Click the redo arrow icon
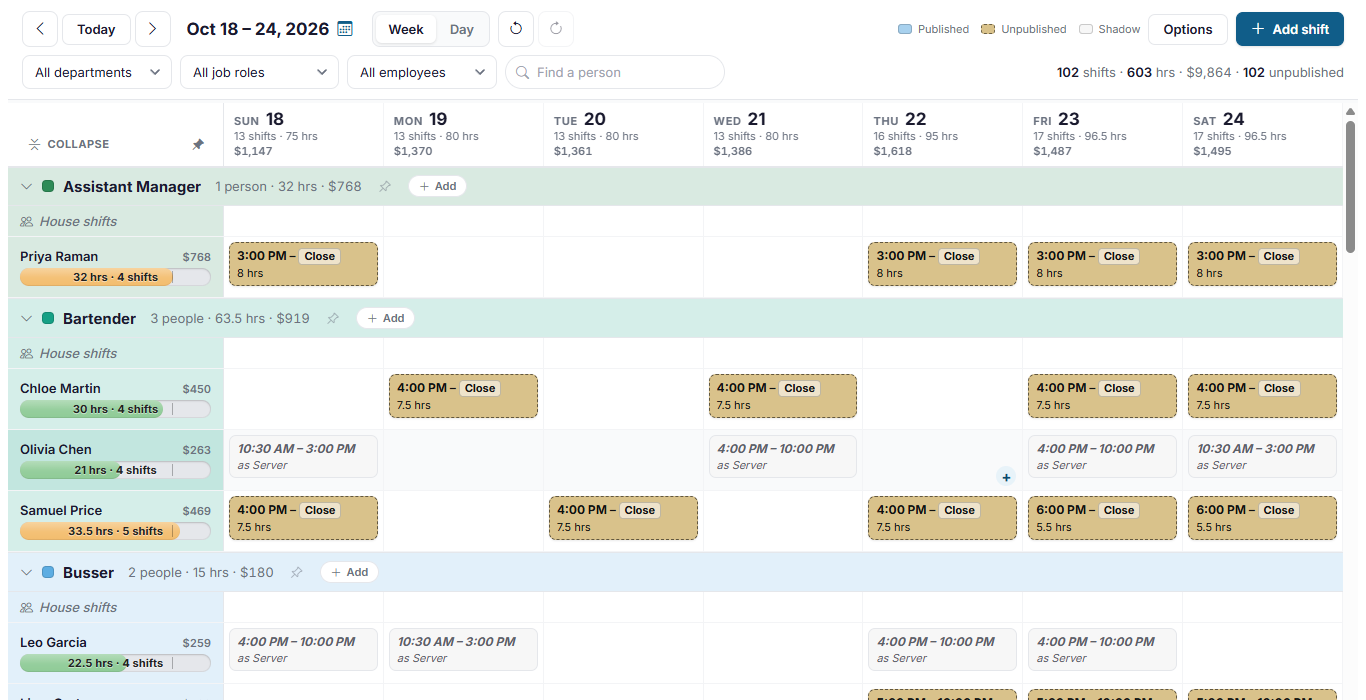Viewport: 1366px width, 700px height. 556,29
